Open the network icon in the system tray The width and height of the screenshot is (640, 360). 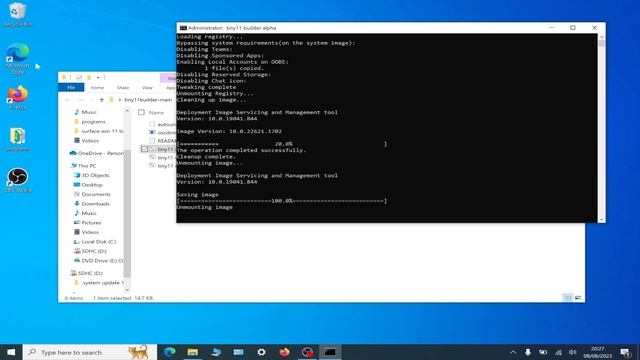(x=558, y=352)
